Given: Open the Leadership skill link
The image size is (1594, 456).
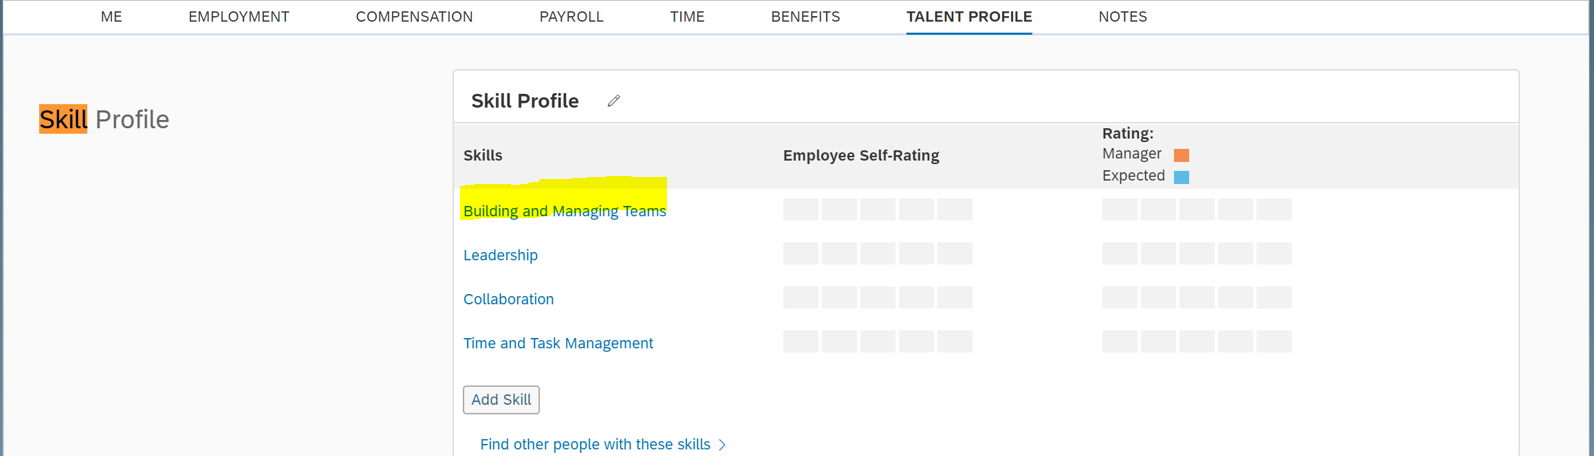Looking at the screenshot, I should coord(500,255).
